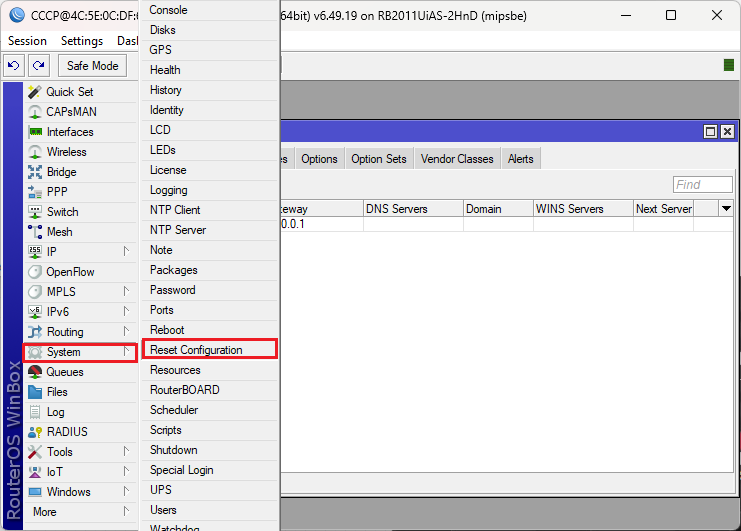Click the System gear icon
This screenshot has width=741, height=531.
(34, 352)
